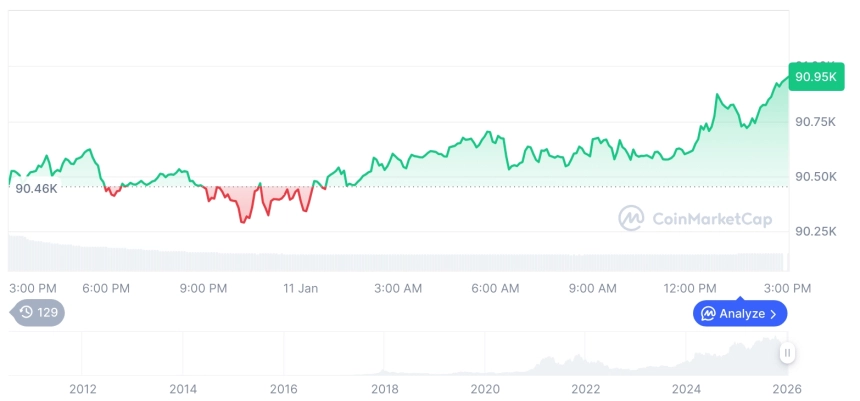
Task: Click 2024 on the overview timeline
Action: [686, 388]
